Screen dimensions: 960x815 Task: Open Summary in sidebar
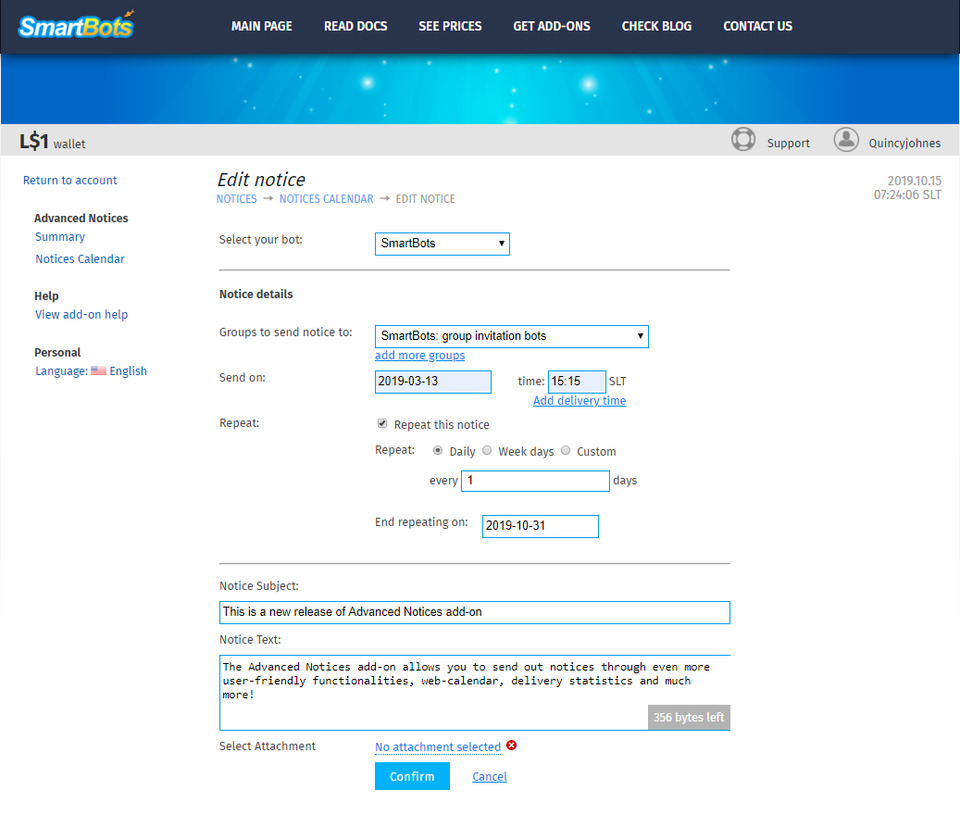click(x=60, y=237)
